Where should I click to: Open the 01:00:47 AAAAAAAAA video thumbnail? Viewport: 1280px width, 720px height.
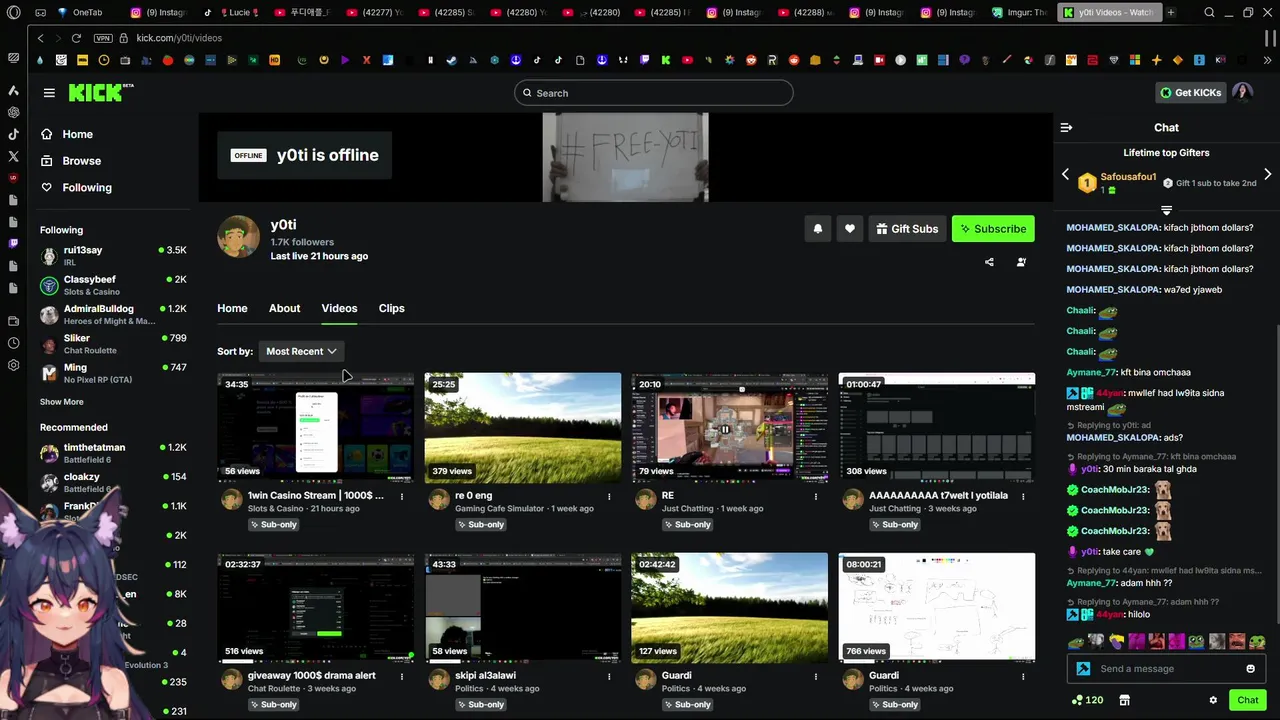pyautogui.click(x=936, y=427)
